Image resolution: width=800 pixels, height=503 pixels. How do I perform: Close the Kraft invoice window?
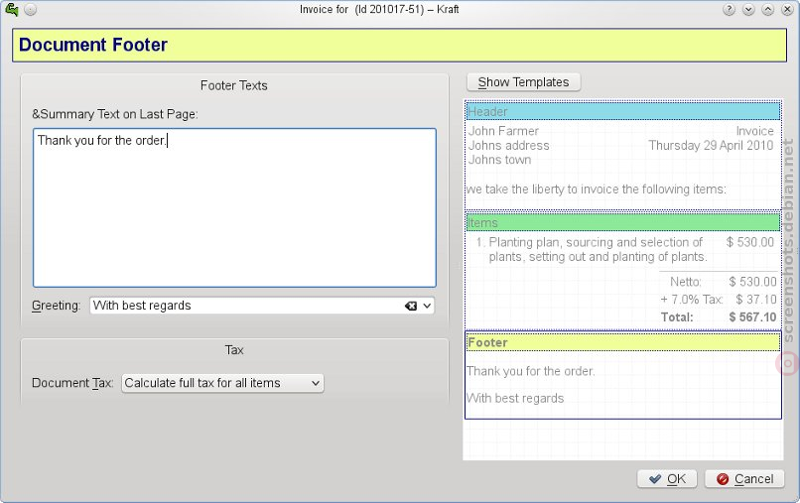pos(787,10)
